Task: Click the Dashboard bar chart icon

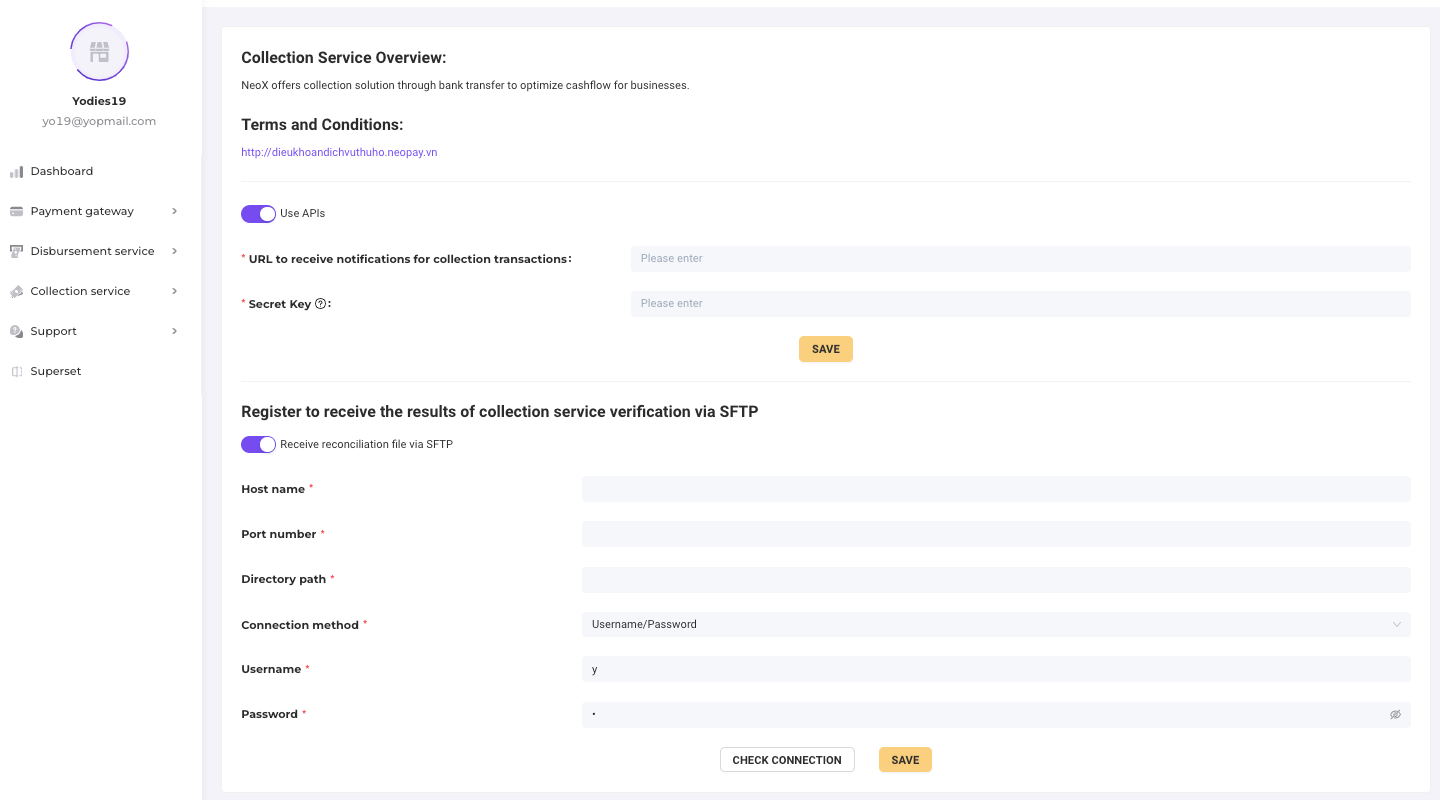Action: pos(16,172)
